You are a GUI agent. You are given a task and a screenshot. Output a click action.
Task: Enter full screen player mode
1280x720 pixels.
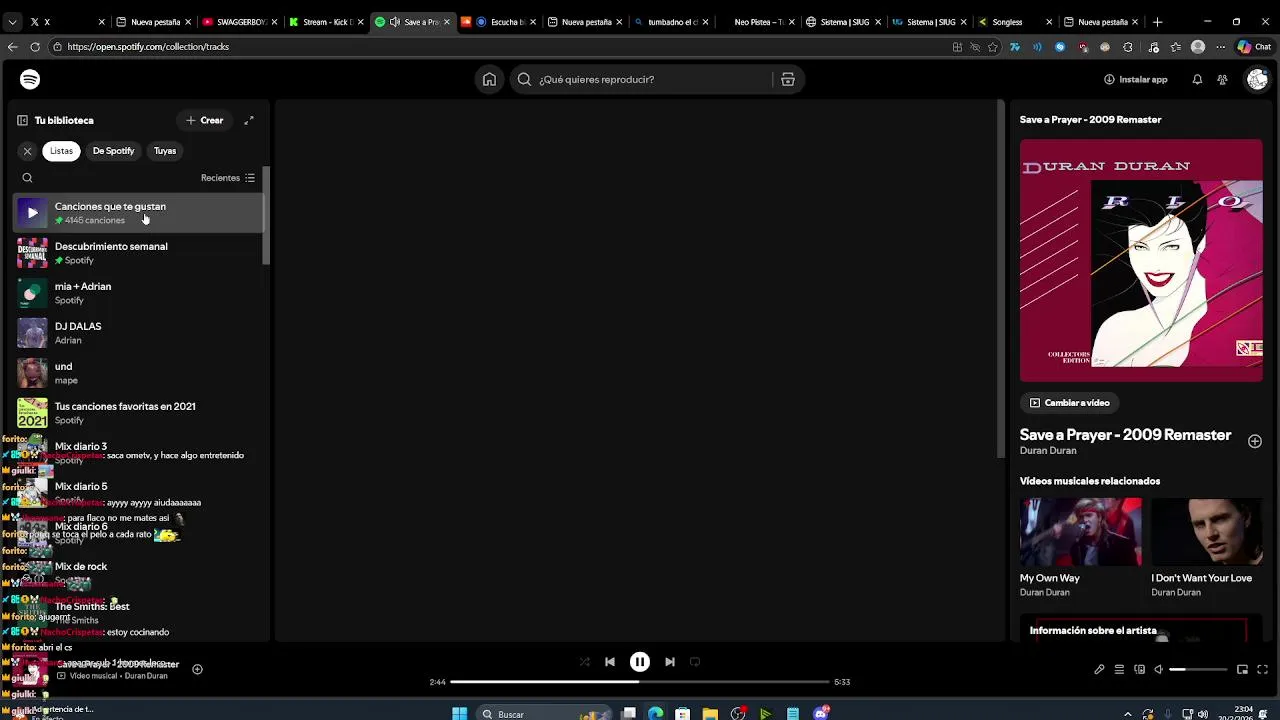[1262, 670]
